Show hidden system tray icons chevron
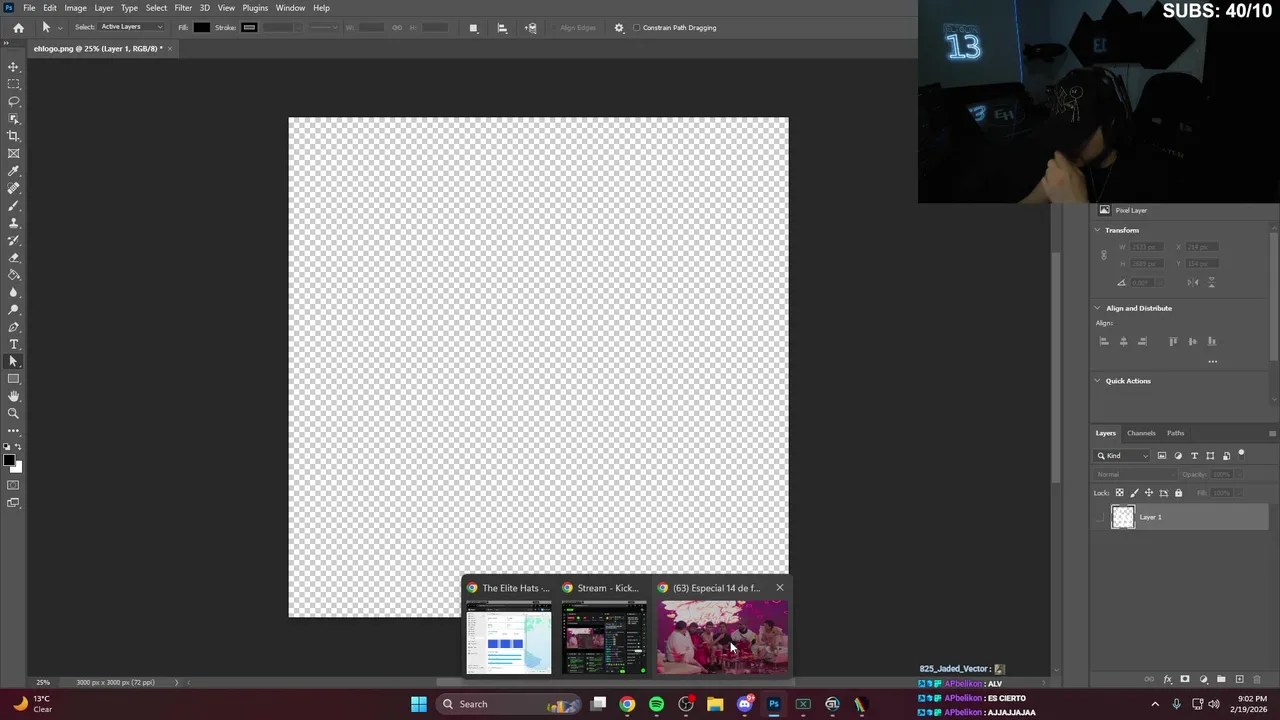The width and height of the screenshot is (1280, 720). 1155,704
